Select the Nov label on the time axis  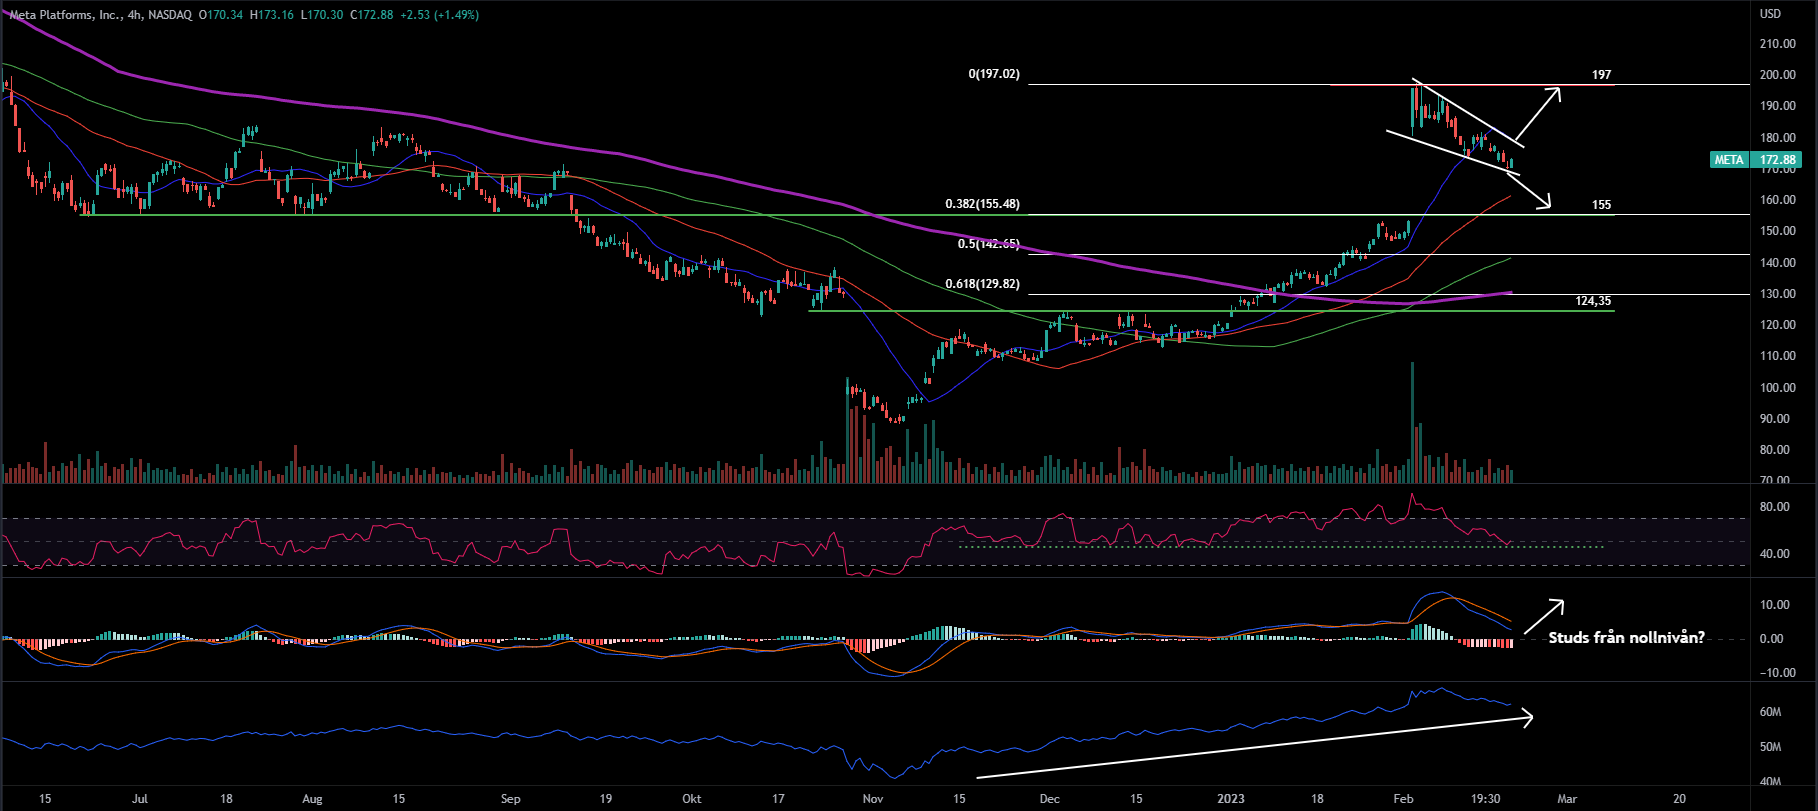[x=872, y=799]
